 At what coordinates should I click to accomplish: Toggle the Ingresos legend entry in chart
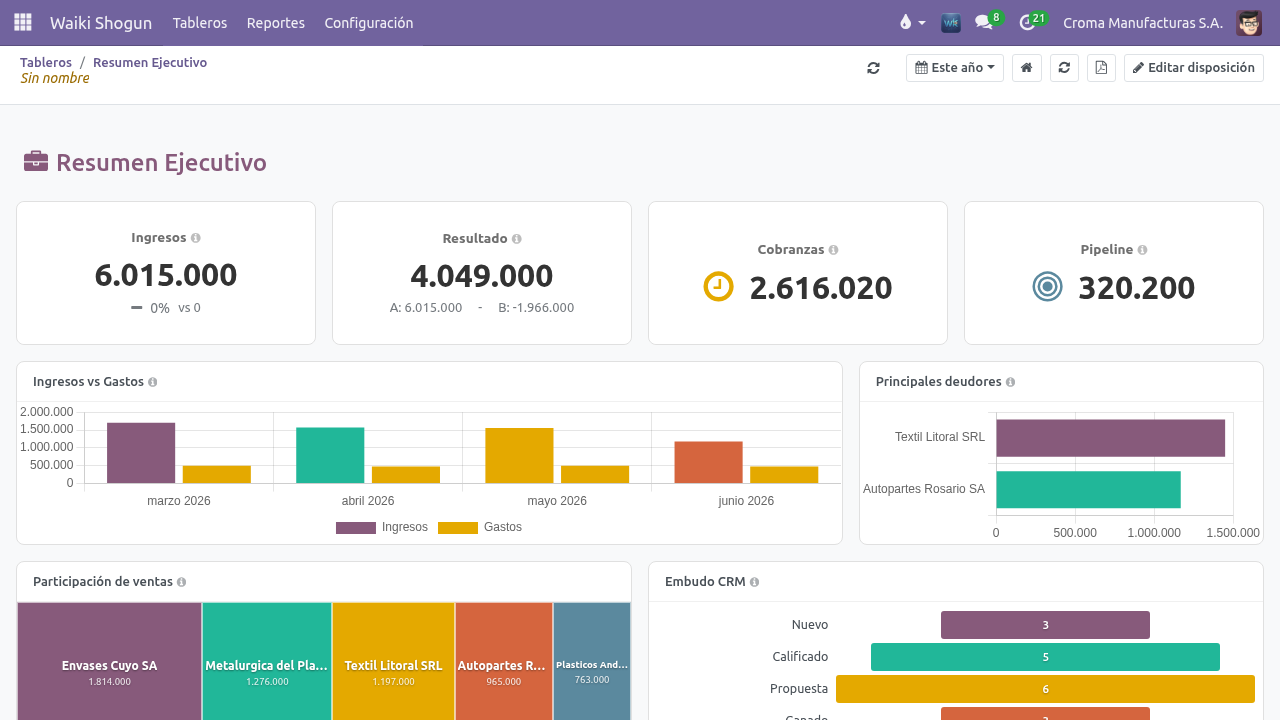coord(382,527)
